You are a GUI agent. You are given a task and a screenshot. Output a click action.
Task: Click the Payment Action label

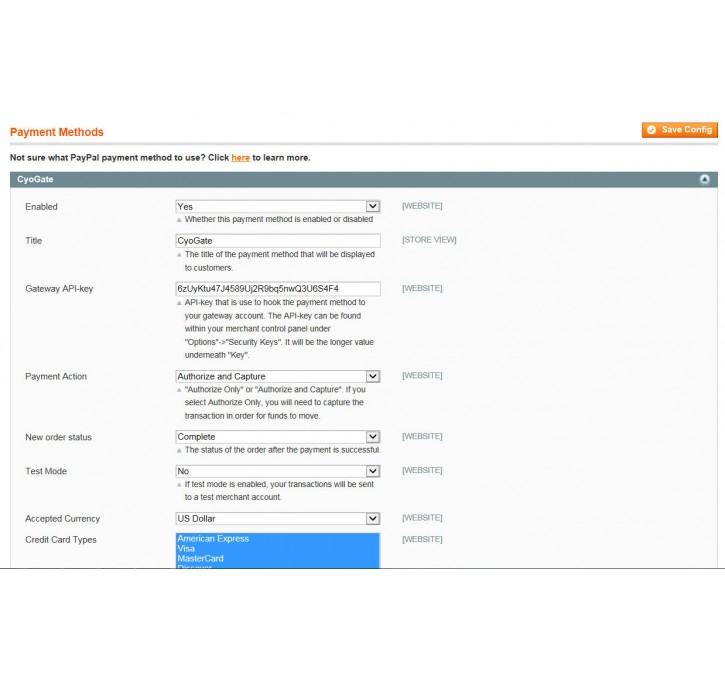55,377
